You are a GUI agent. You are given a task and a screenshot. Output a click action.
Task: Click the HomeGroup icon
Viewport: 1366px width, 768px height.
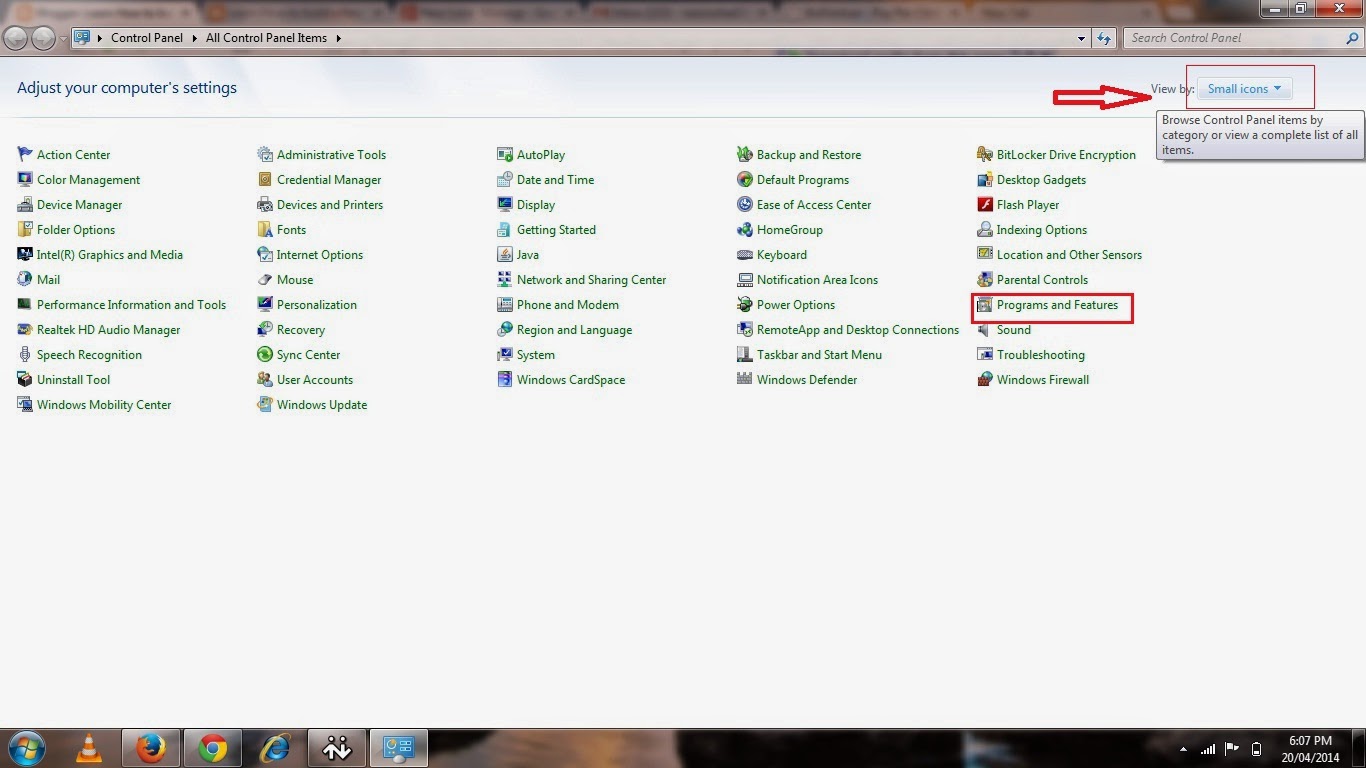(x=745, y=229)
